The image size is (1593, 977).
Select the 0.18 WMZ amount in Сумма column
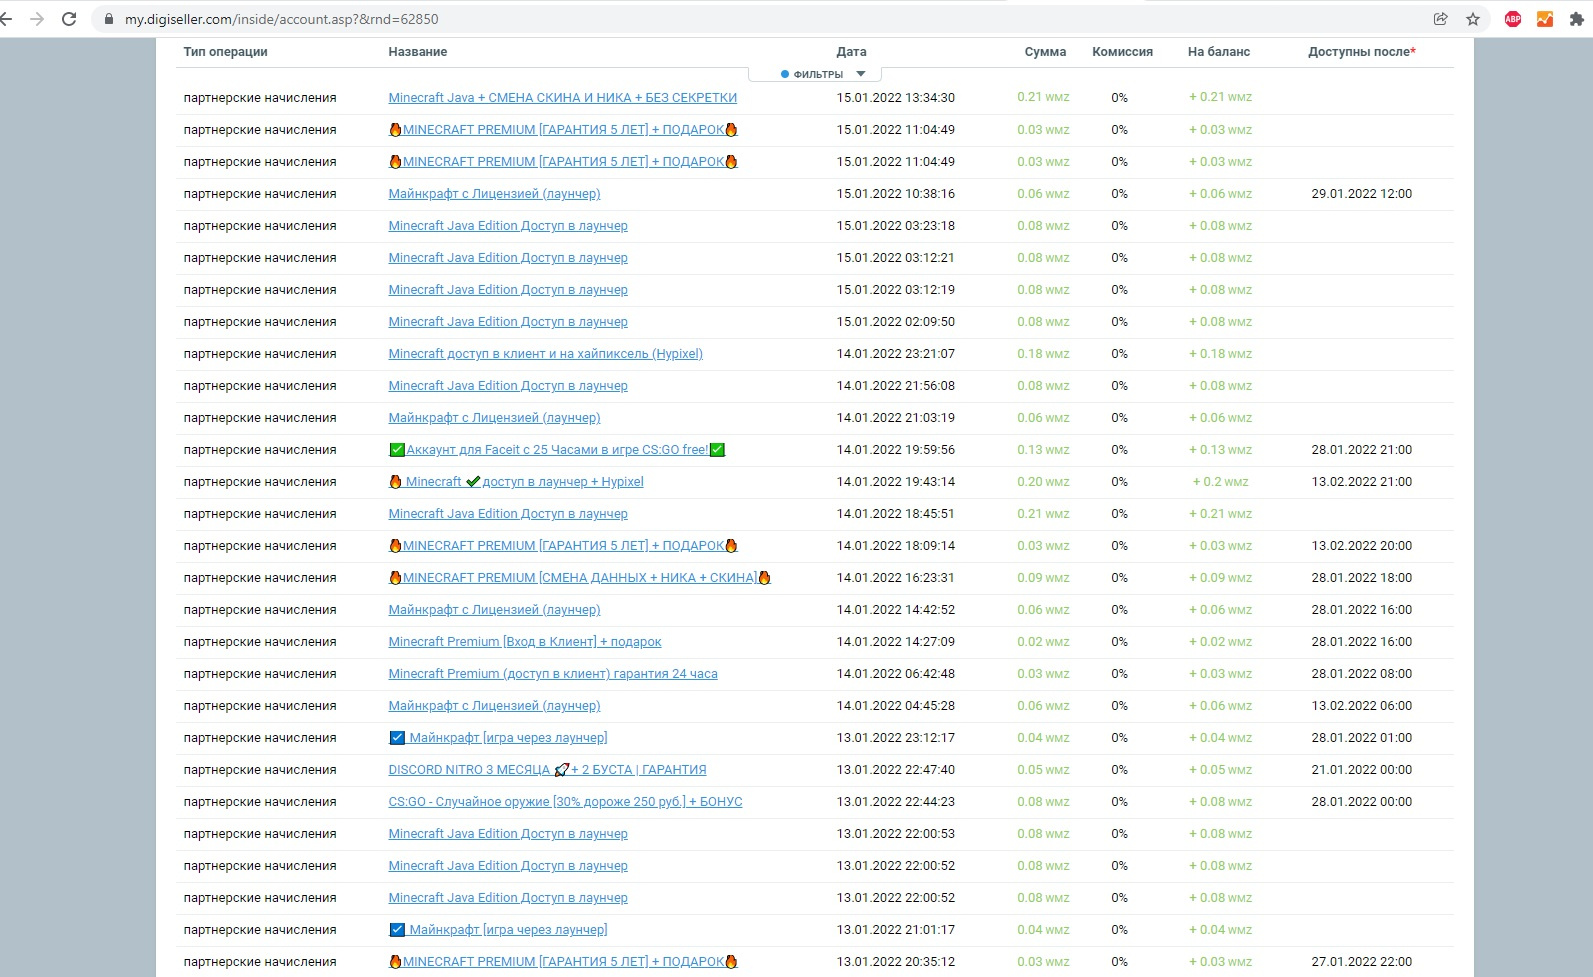1043,354
